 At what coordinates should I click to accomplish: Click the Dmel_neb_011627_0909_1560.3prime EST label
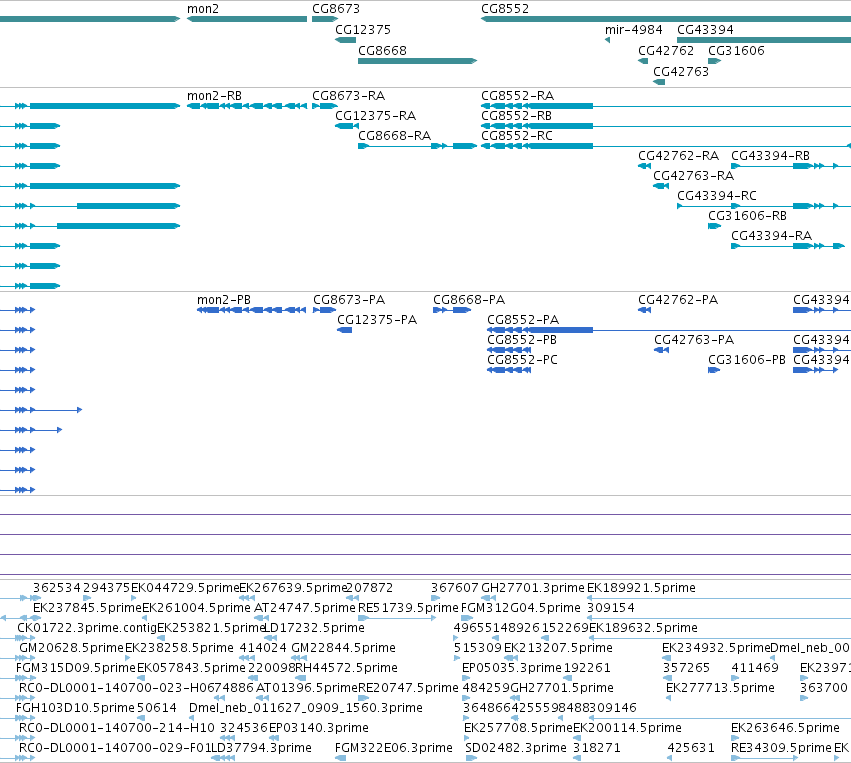(306, 708)
